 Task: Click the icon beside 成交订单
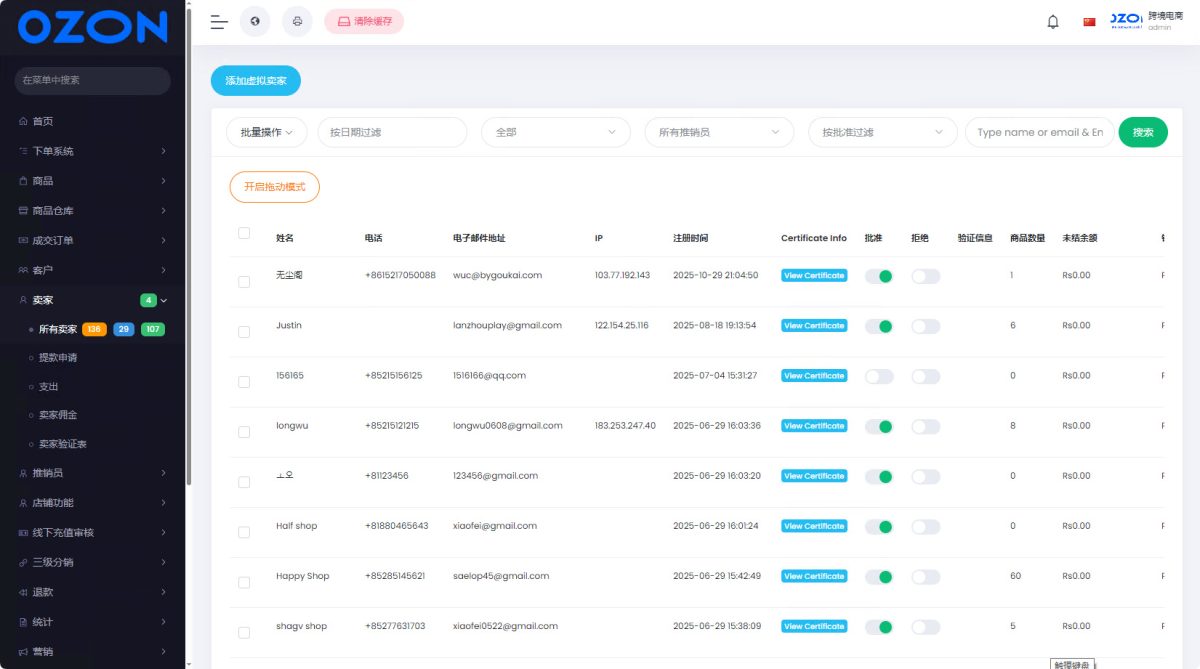tap(23, 241)
